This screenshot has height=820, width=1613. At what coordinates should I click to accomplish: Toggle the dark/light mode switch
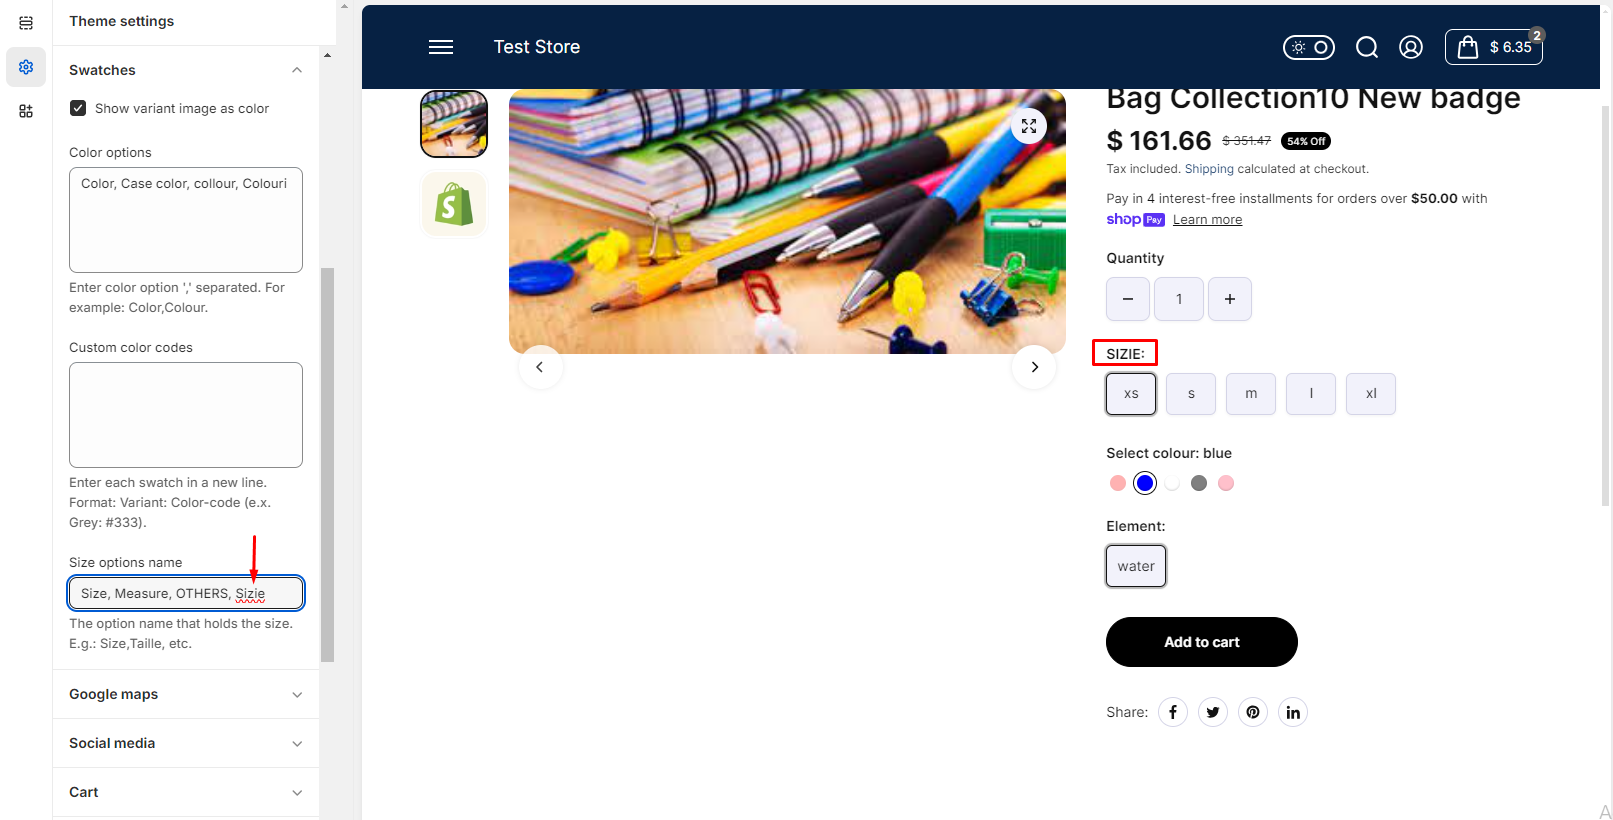click(x=1309, y=47)
